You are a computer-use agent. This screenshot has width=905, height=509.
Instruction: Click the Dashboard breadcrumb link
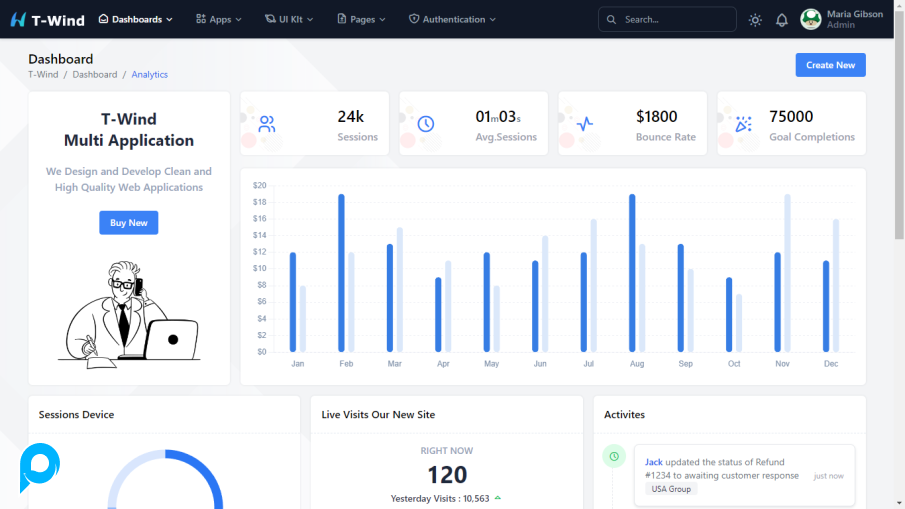click(x=95, y=74)
